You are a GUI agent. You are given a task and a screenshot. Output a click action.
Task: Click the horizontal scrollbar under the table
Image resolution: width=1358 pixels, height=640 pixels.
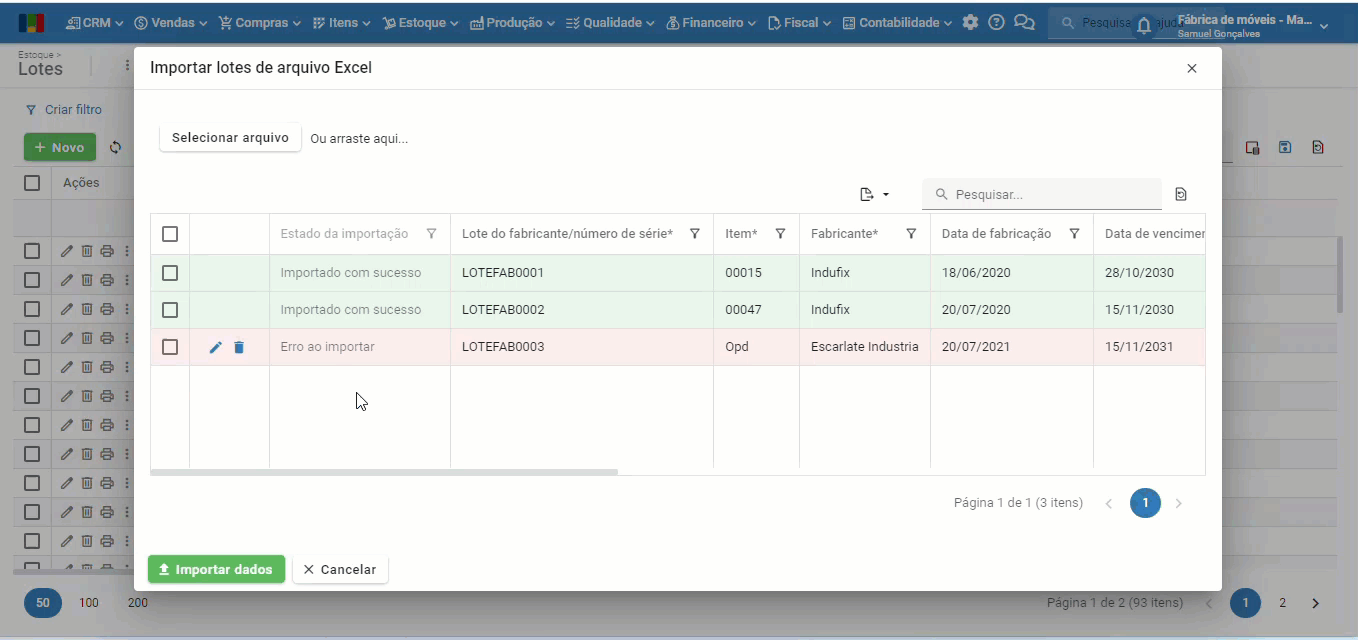385,472
